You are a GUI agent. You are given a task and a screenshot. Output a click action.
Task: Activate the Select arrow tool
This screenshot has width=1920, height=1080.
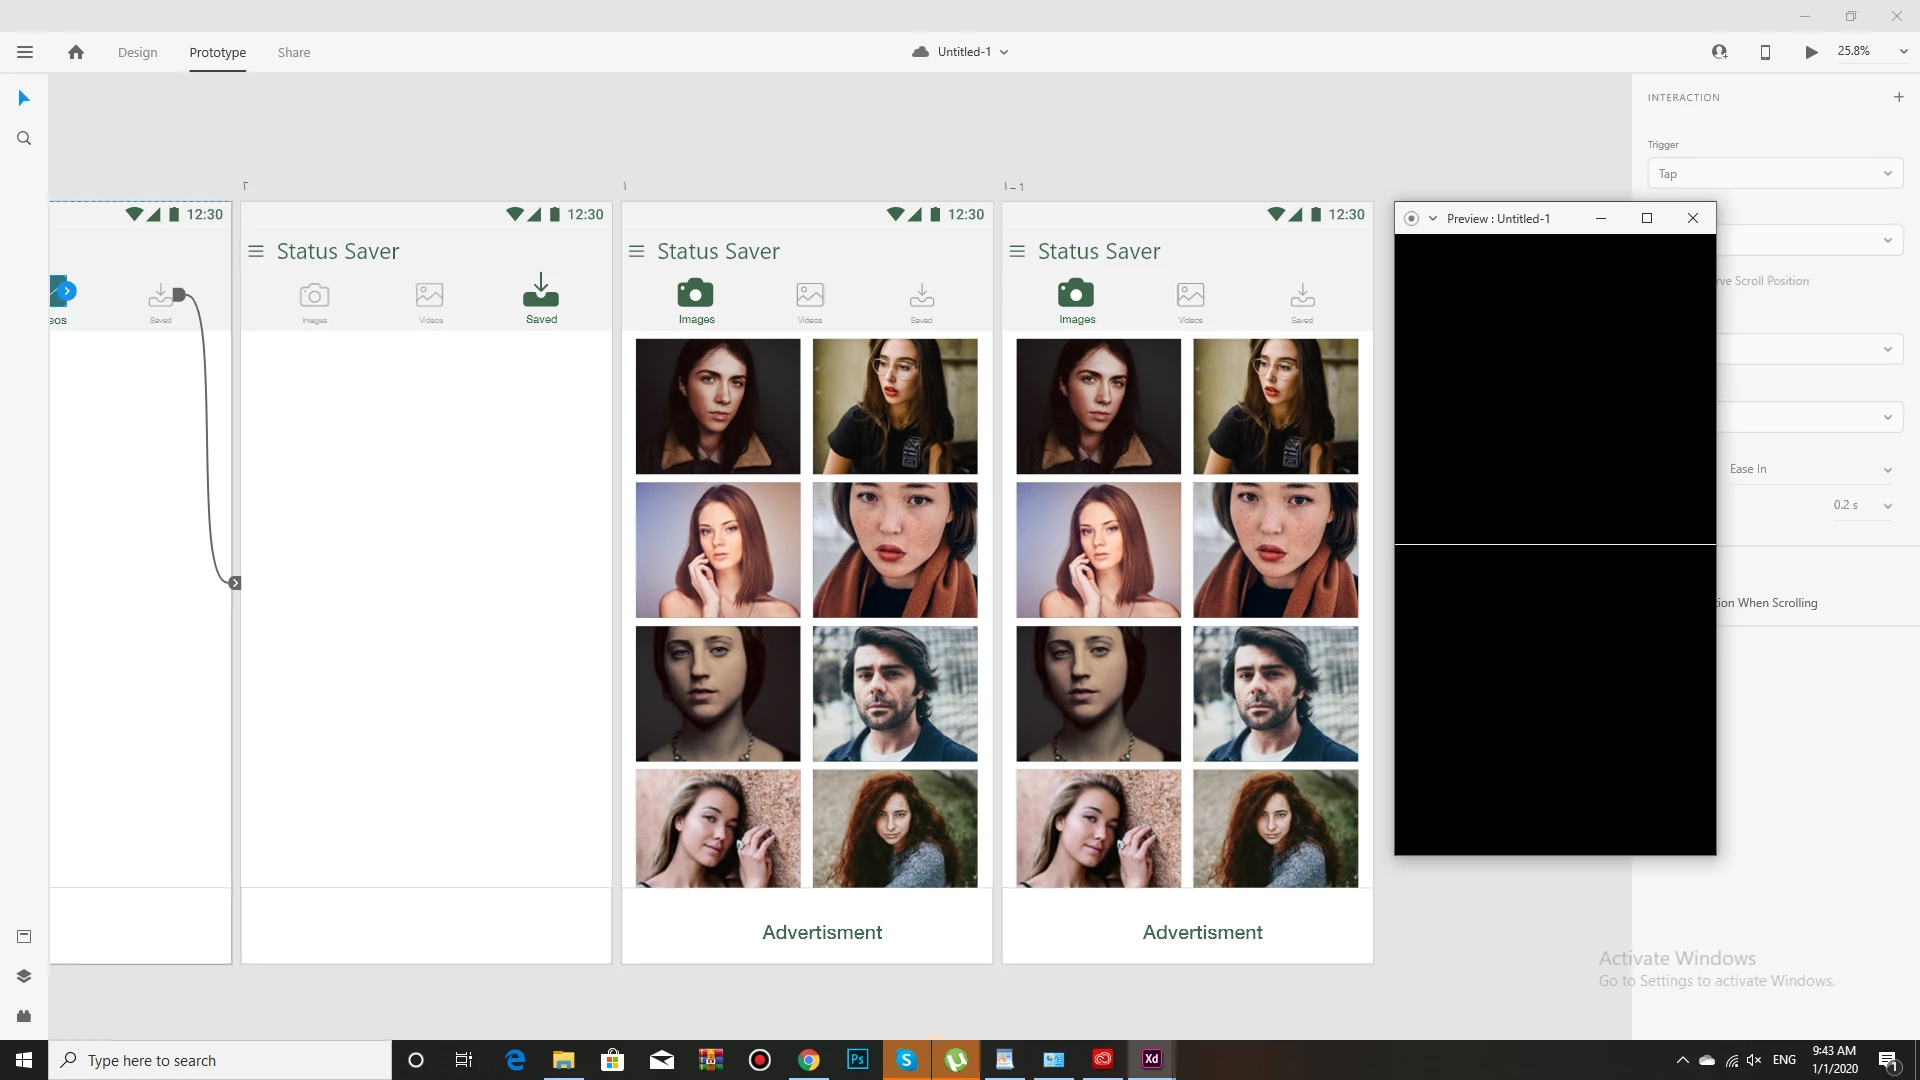(24, 98)
